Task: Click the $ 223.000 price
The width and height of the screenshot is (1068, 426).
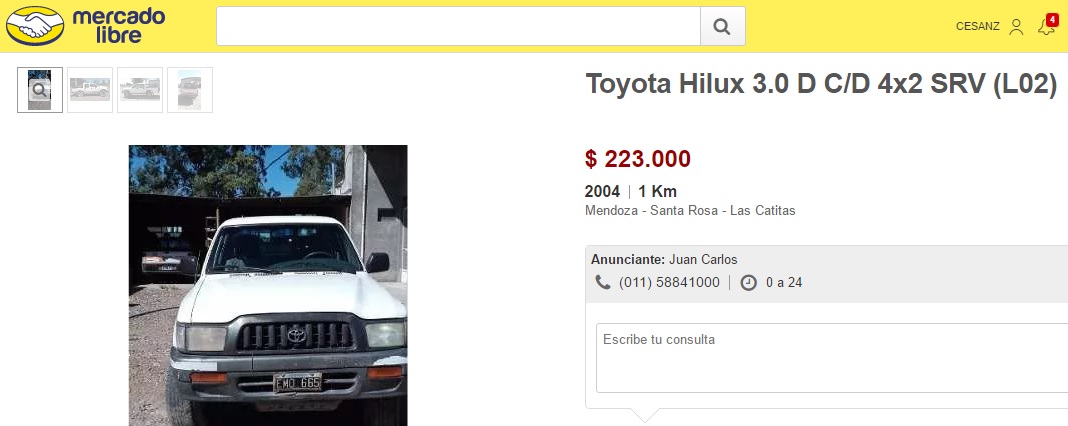Action: tap(638, 159)
